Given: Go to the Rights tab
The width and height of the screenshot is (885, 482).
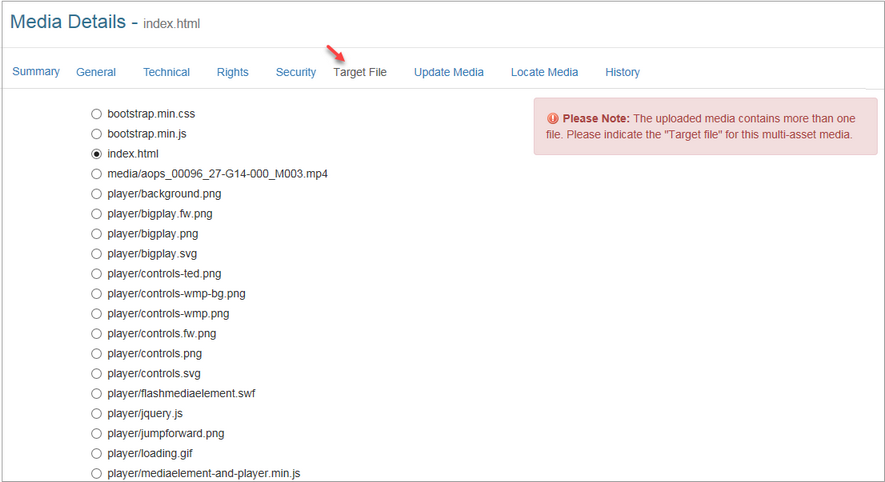Looking at the screenshot, I should 232,72.
